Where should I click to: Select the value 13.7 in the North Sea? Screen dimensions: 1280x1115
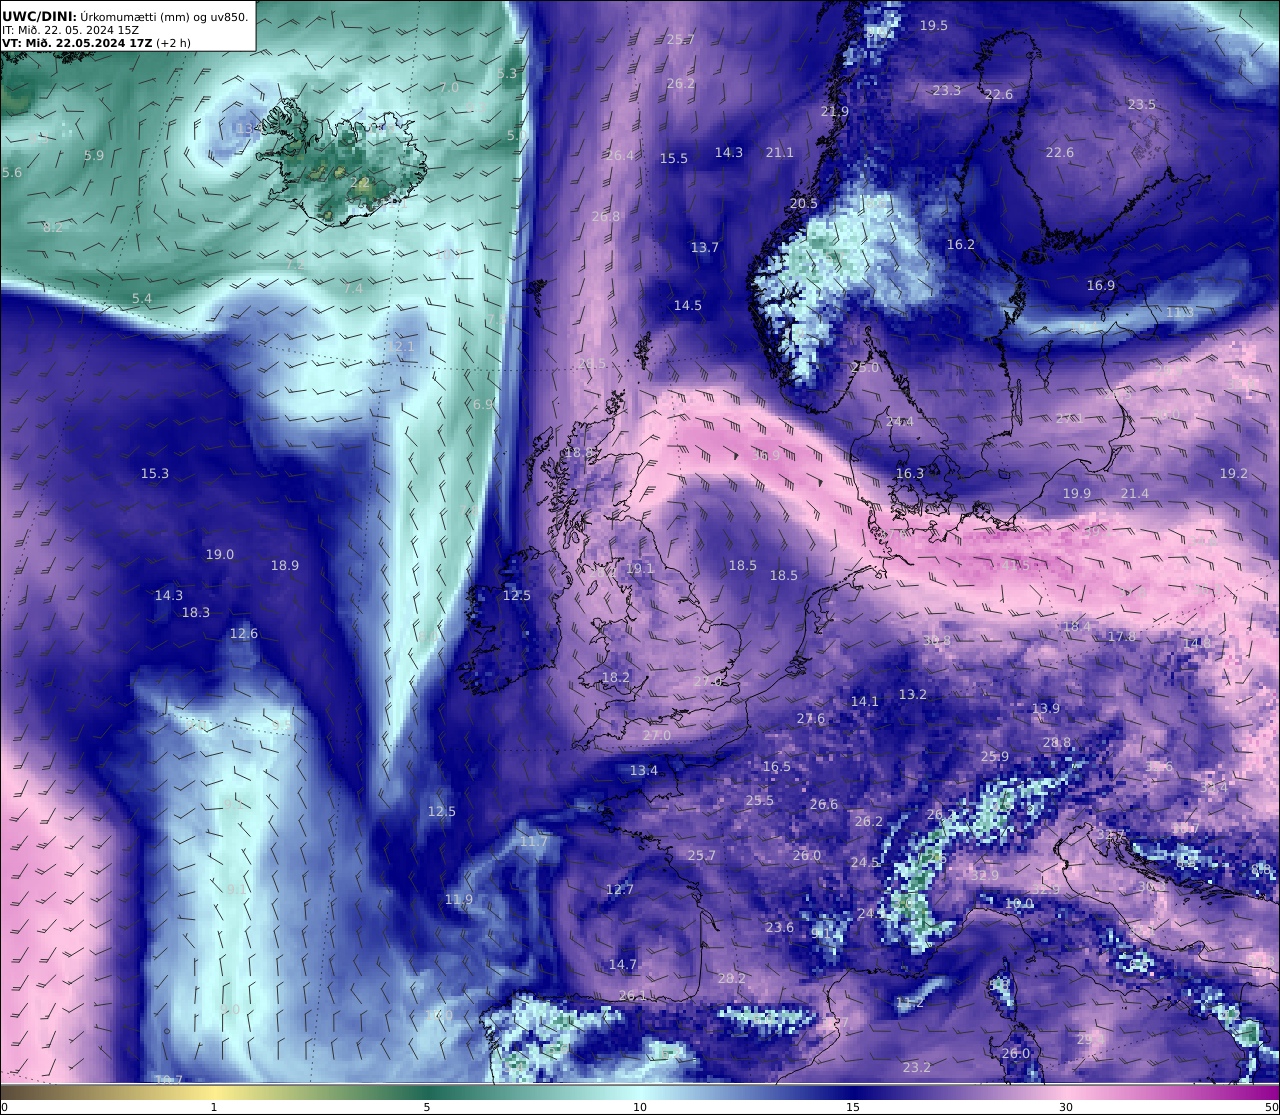coord(705,247)
